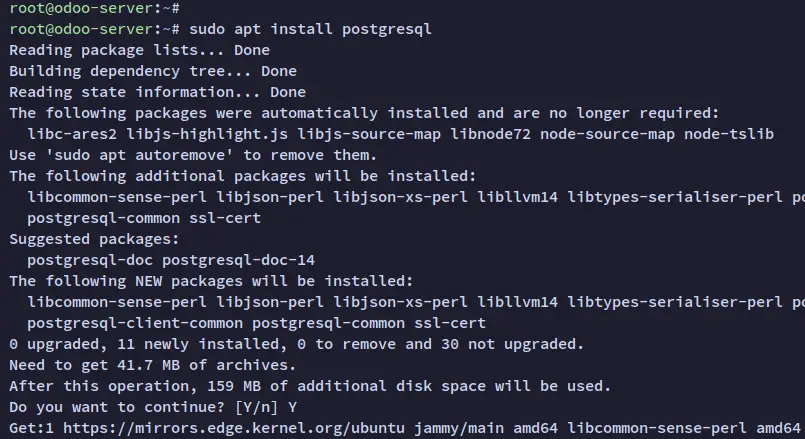This screenshot has height=439, width=805.
Task: Click the 'node-tslib' package name
Action: [729, 135]
